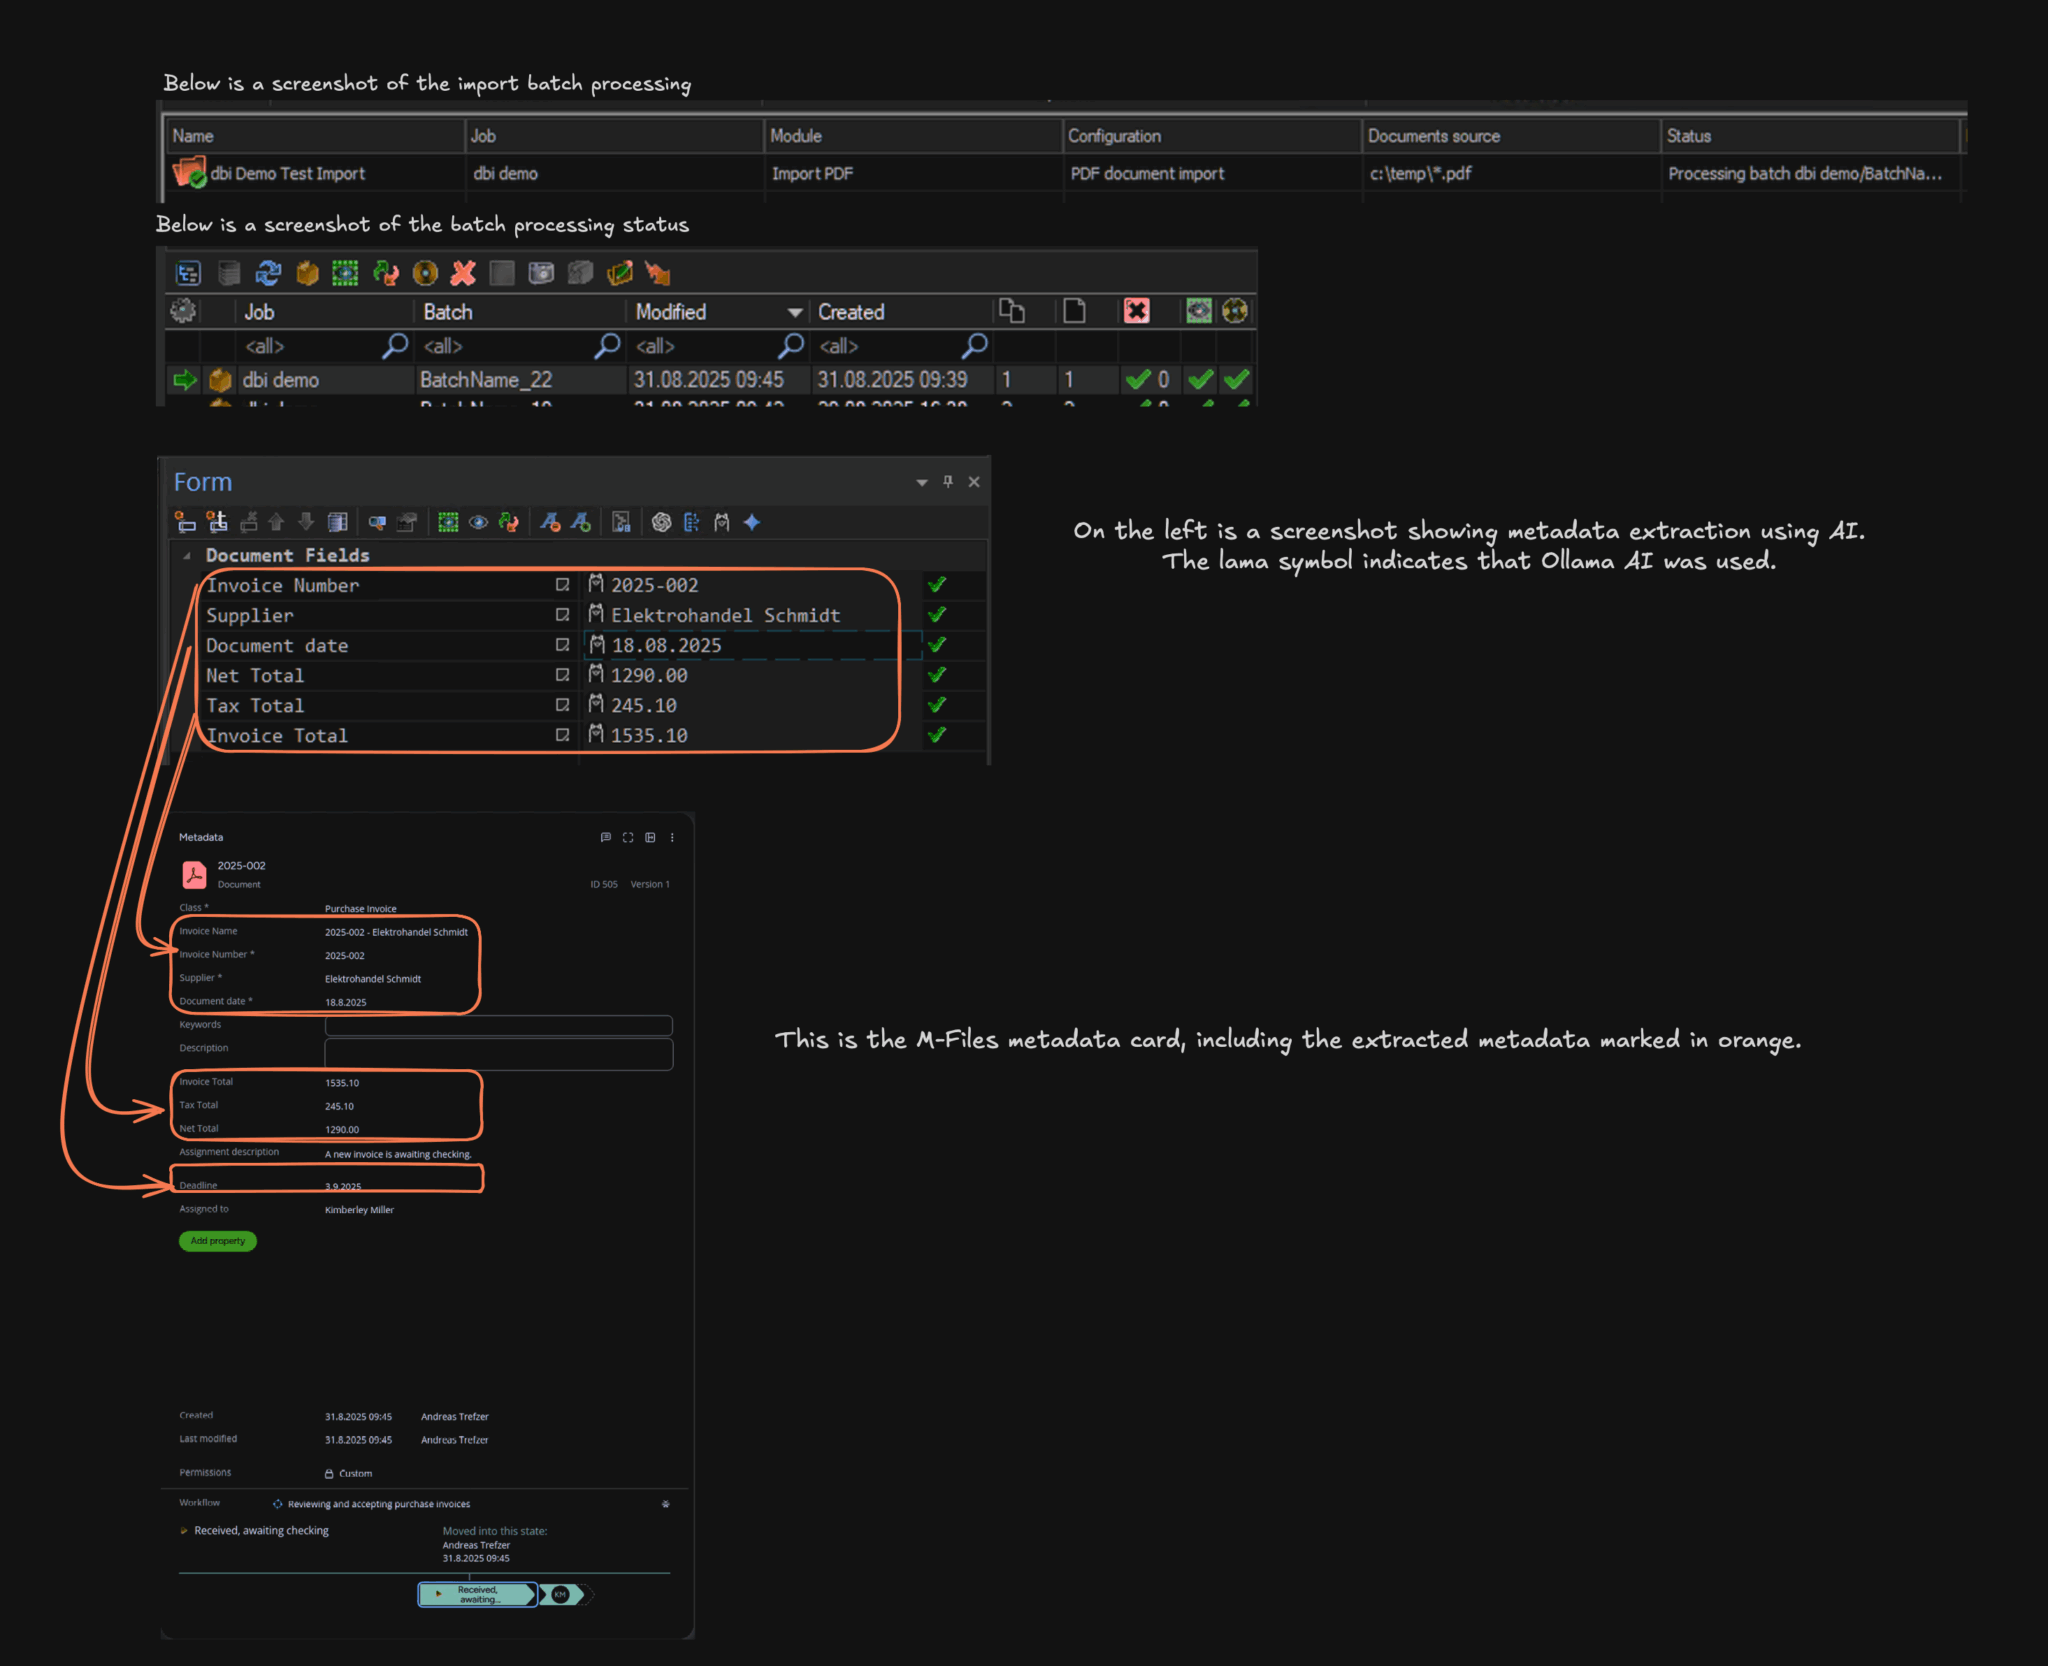The width and height of the screenshot is (2048, 1666).
Task: Click the gold disc icon in batch toolbar
Action: point(425,273)
